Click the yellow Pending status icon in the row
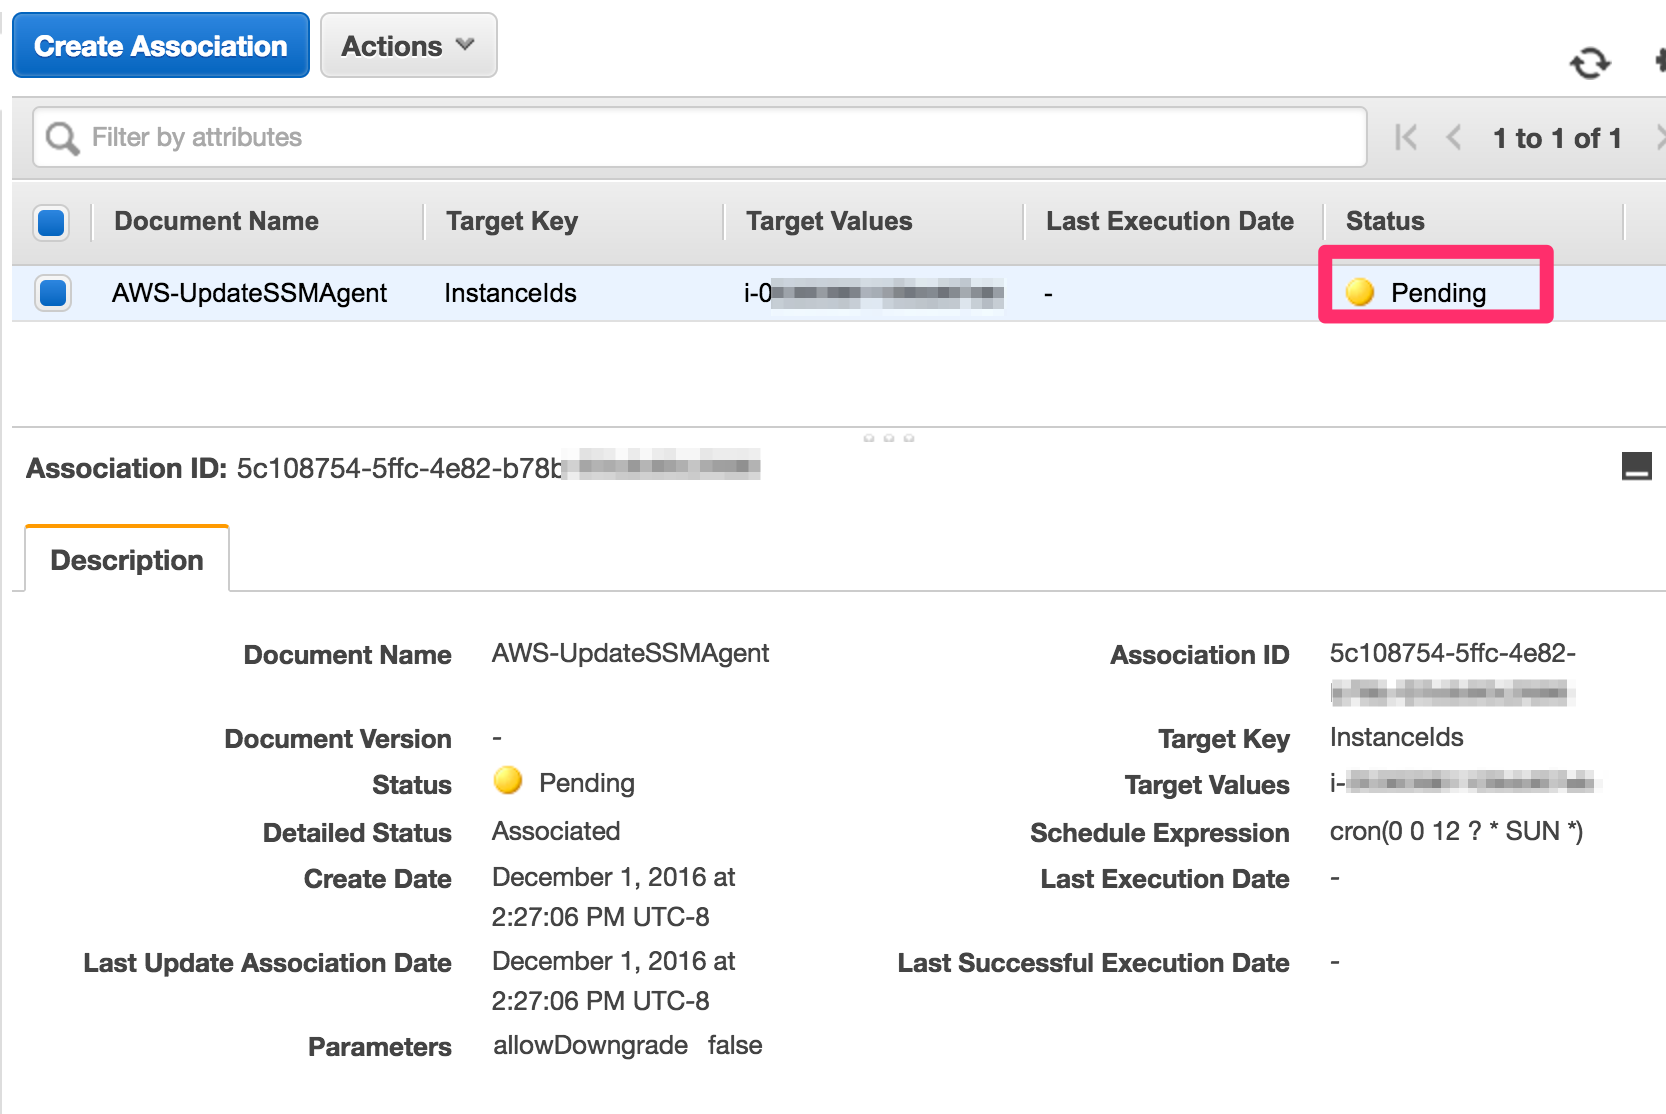 coord(1362,292)
